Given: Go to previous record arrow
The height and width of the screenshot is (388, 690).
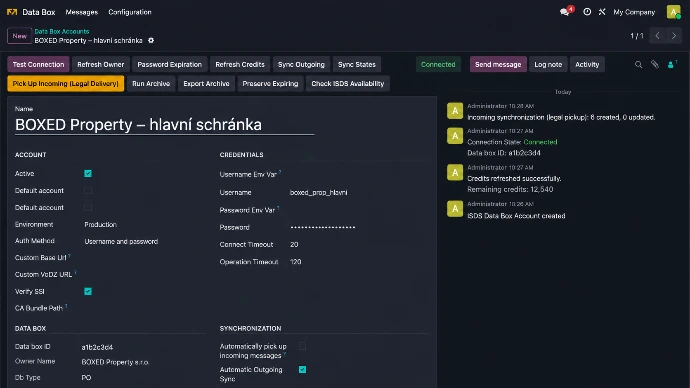Looking at the screenshot, I should (x=657, y=36).
